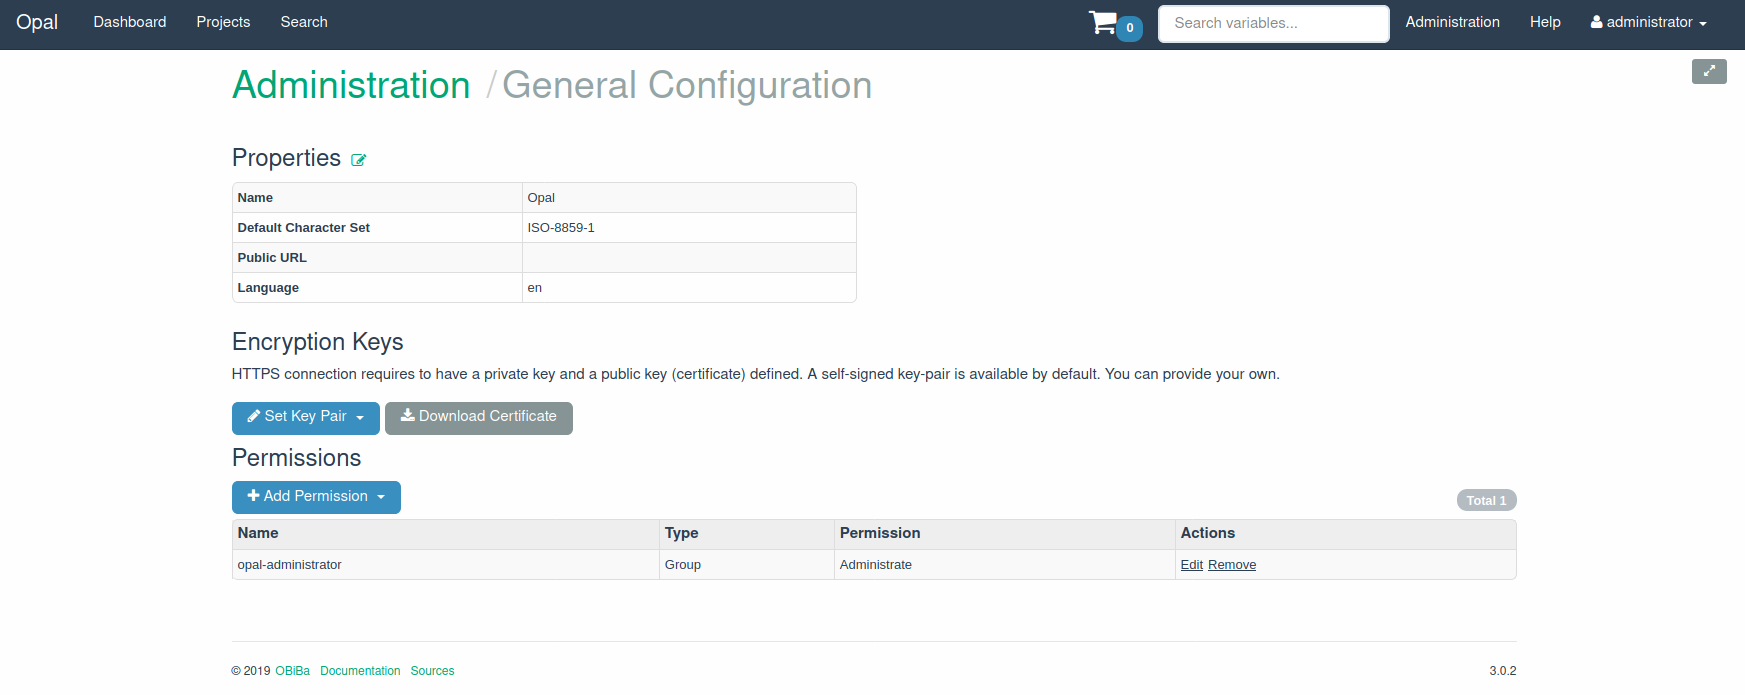Open the Documentation footer link
Image resolution: width=1745 pixels, height=695 pixels.
360,671
